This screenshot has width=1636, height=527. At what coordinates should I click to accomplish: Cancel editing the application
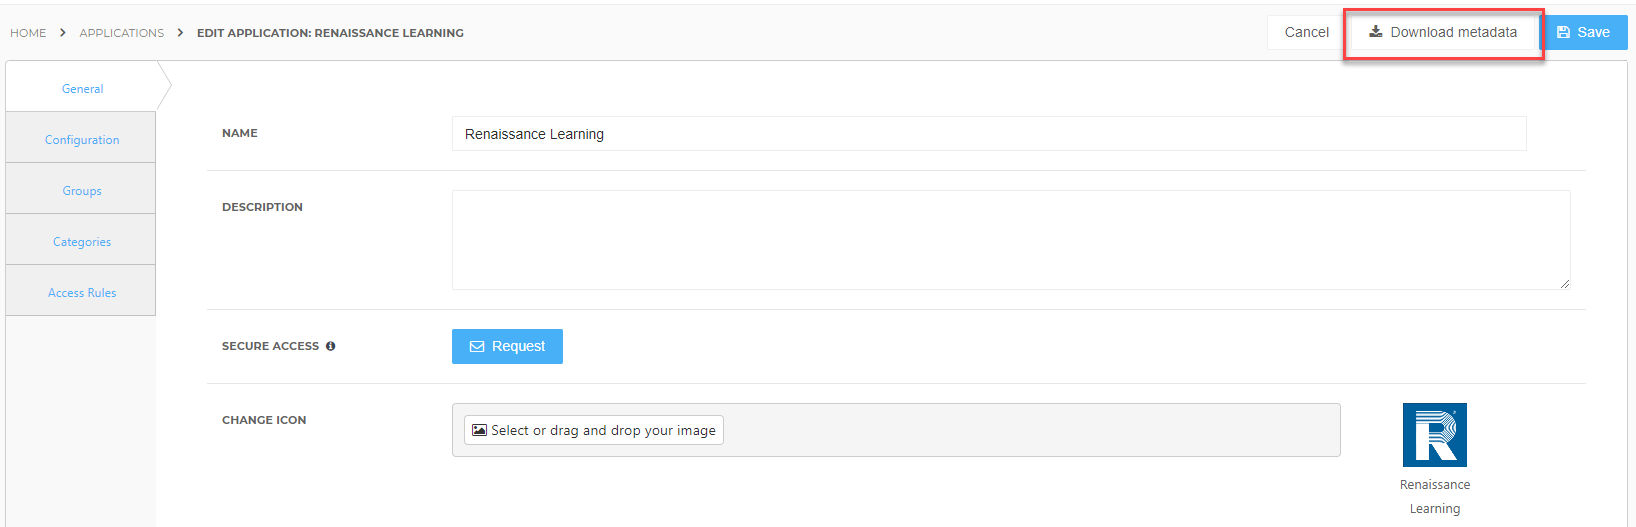pos(1306,32)
